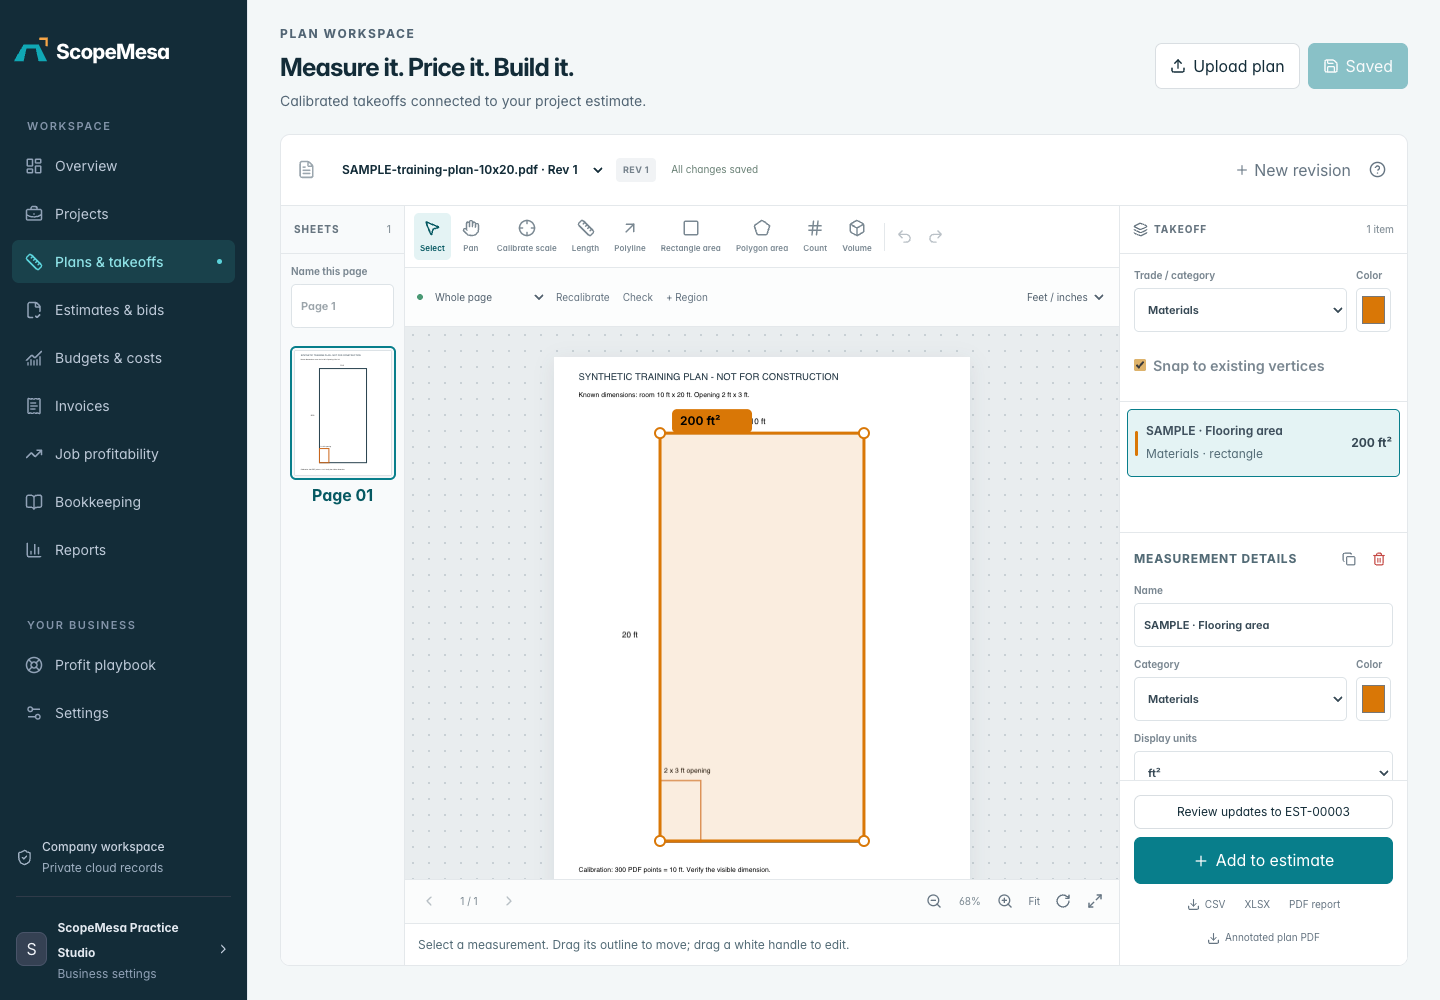Viewport: 1440px width, 1000px height.
Task: Expand plan viewer to fullscreen
Action: pyautogui.click(x=1096, y=901)
